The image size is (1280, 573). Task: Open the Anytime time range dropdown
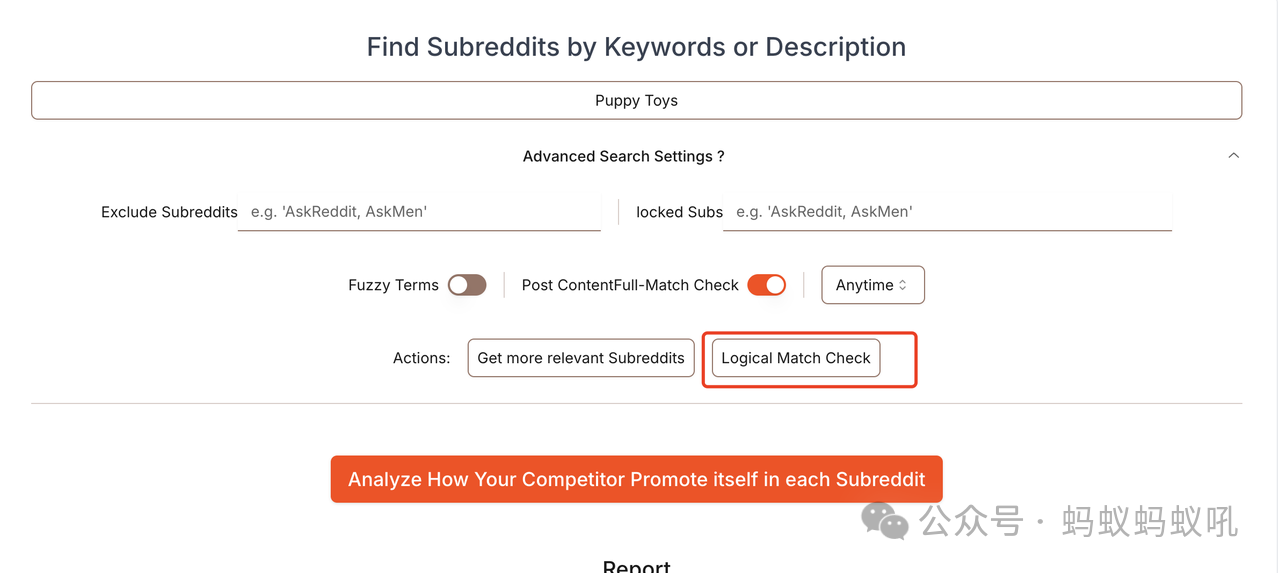[872, 285]
